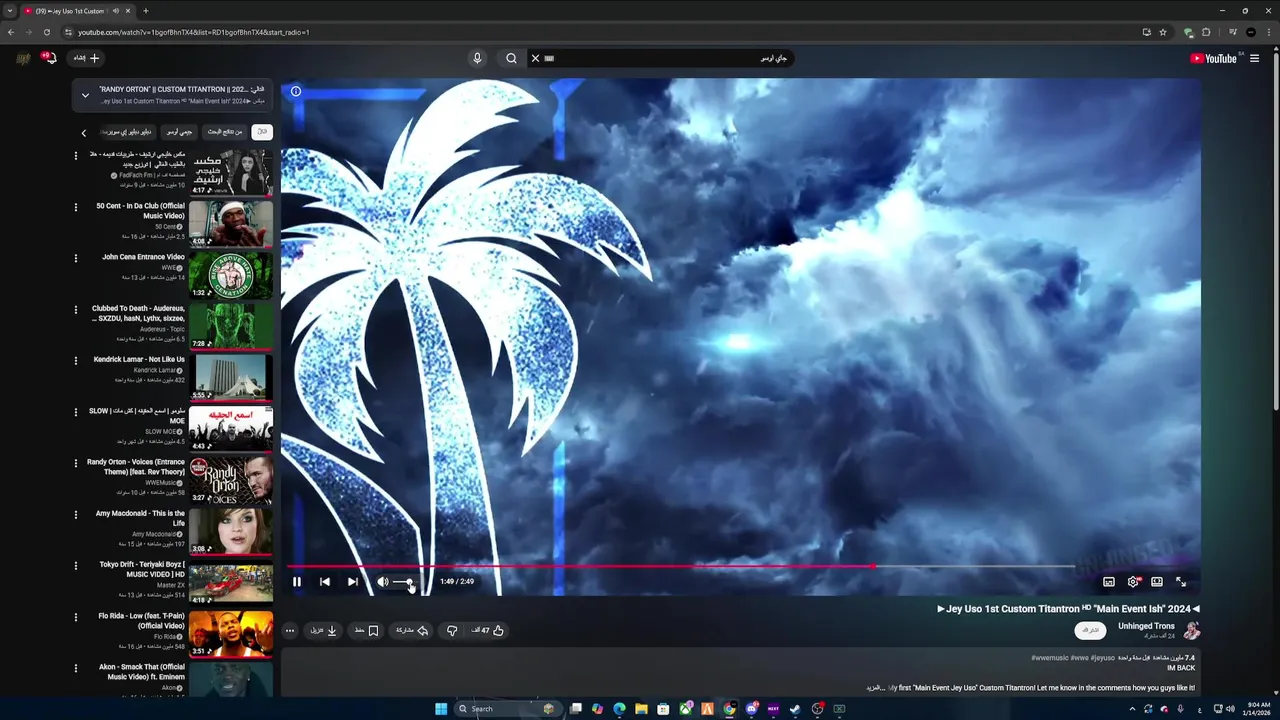Open options menu for John Cena Entrance Video
The image size is (1280, 720).
75,258
